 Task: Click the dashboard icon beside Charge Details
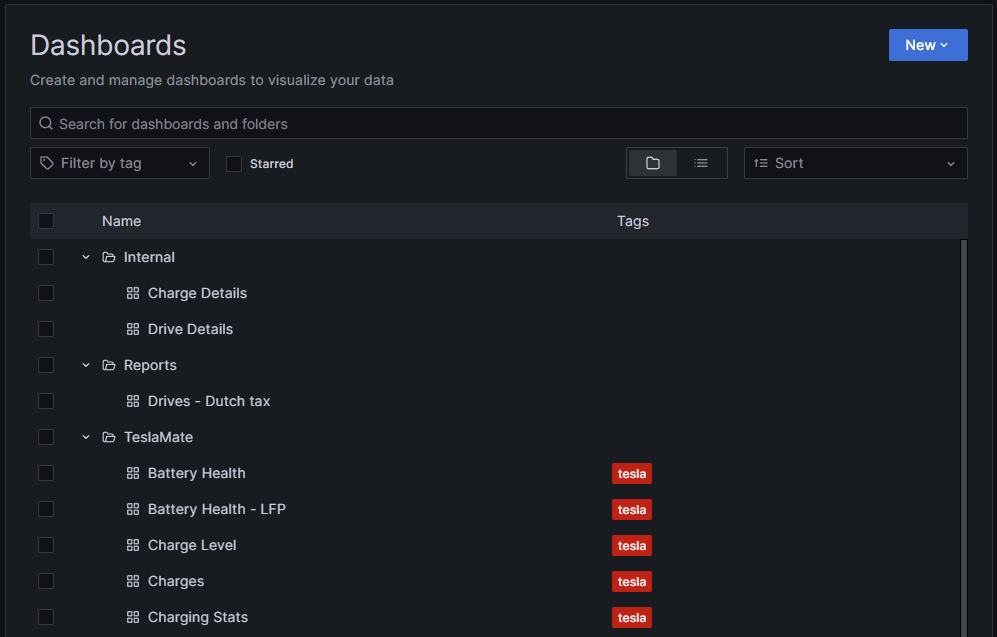(x=133, y=293)
